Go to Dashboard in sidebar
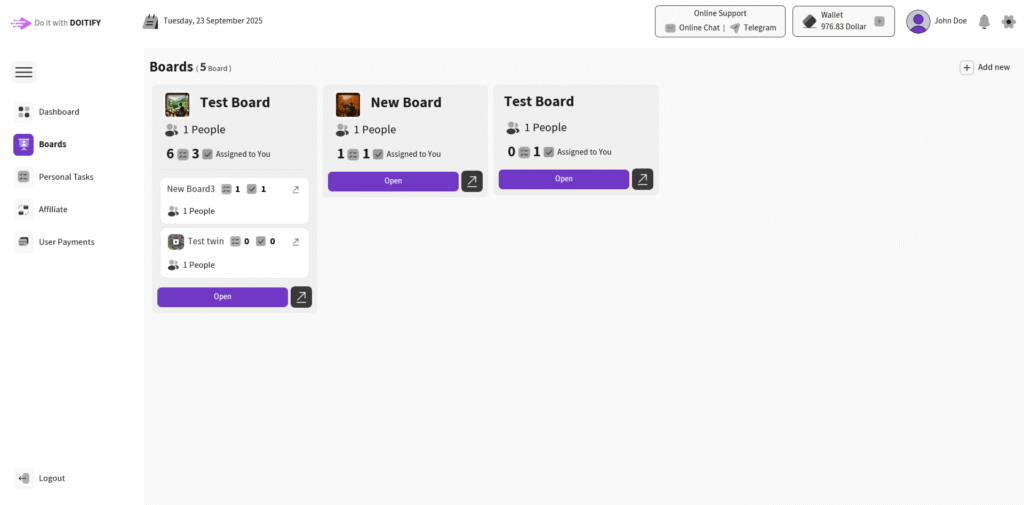The width and height of the screenshot is (1024, 505). pyautogui.click(x=58, y=112)
